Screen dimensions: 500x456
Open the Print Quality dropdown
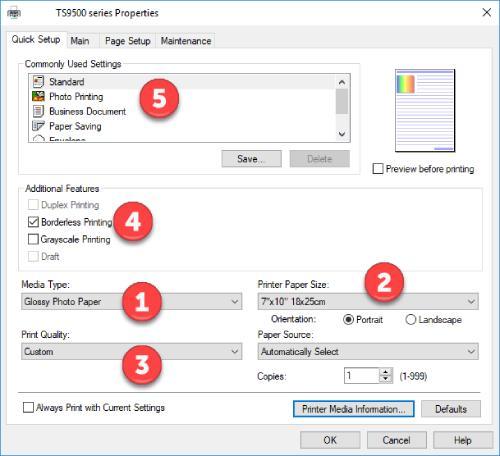pos(131,351)
